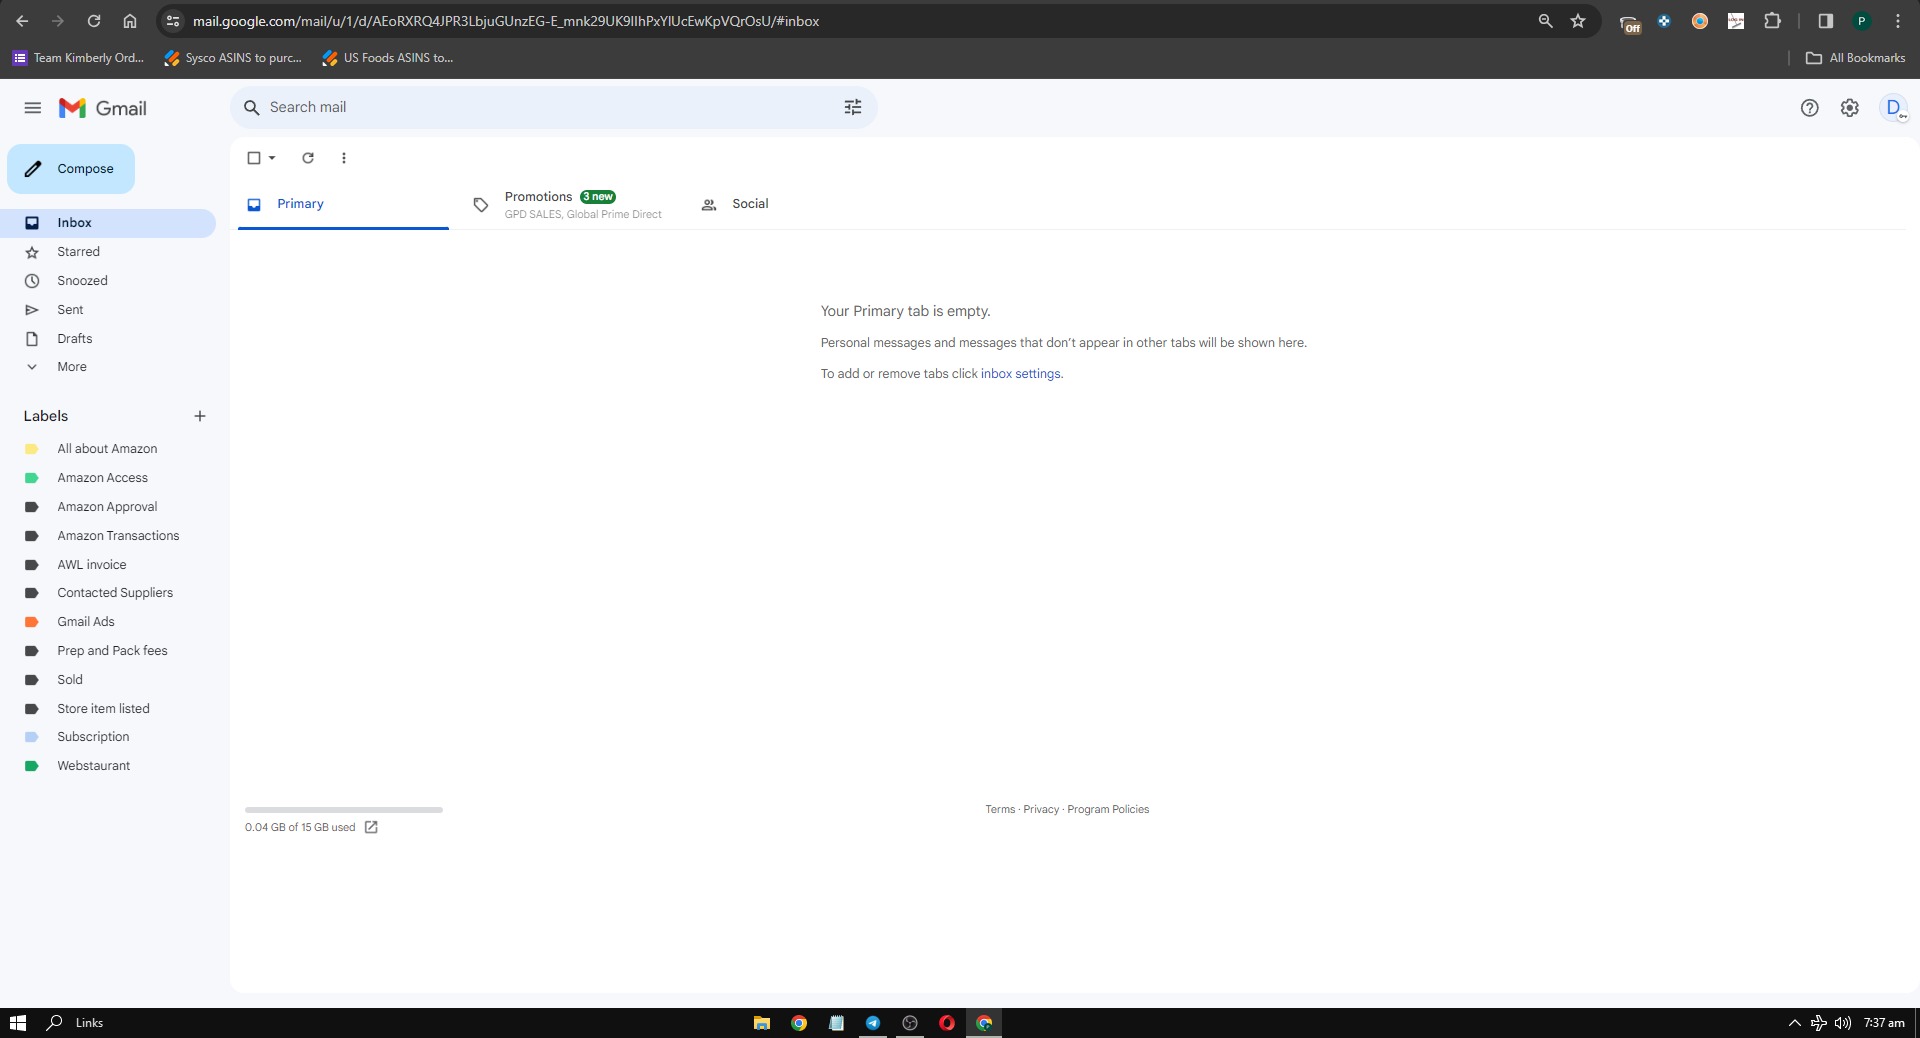Open the Program Policies link
The height and width of the screenshot is (1038, 1920).
pos(1108,810)
